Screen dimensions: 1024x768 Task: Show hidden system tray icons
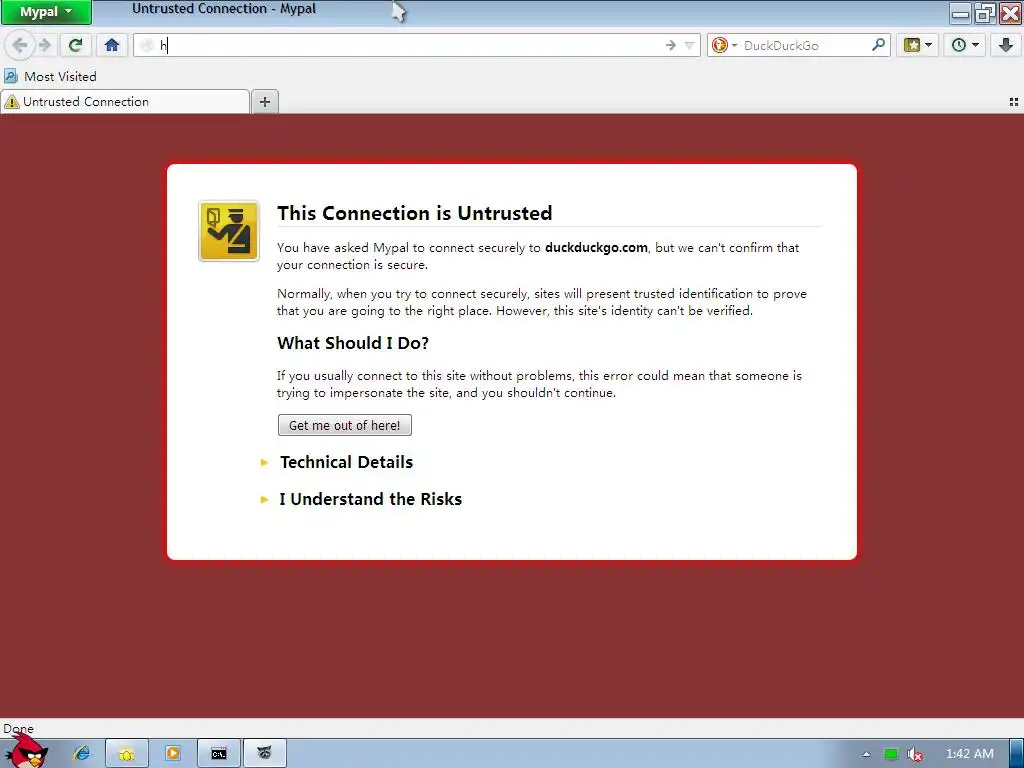867,754
